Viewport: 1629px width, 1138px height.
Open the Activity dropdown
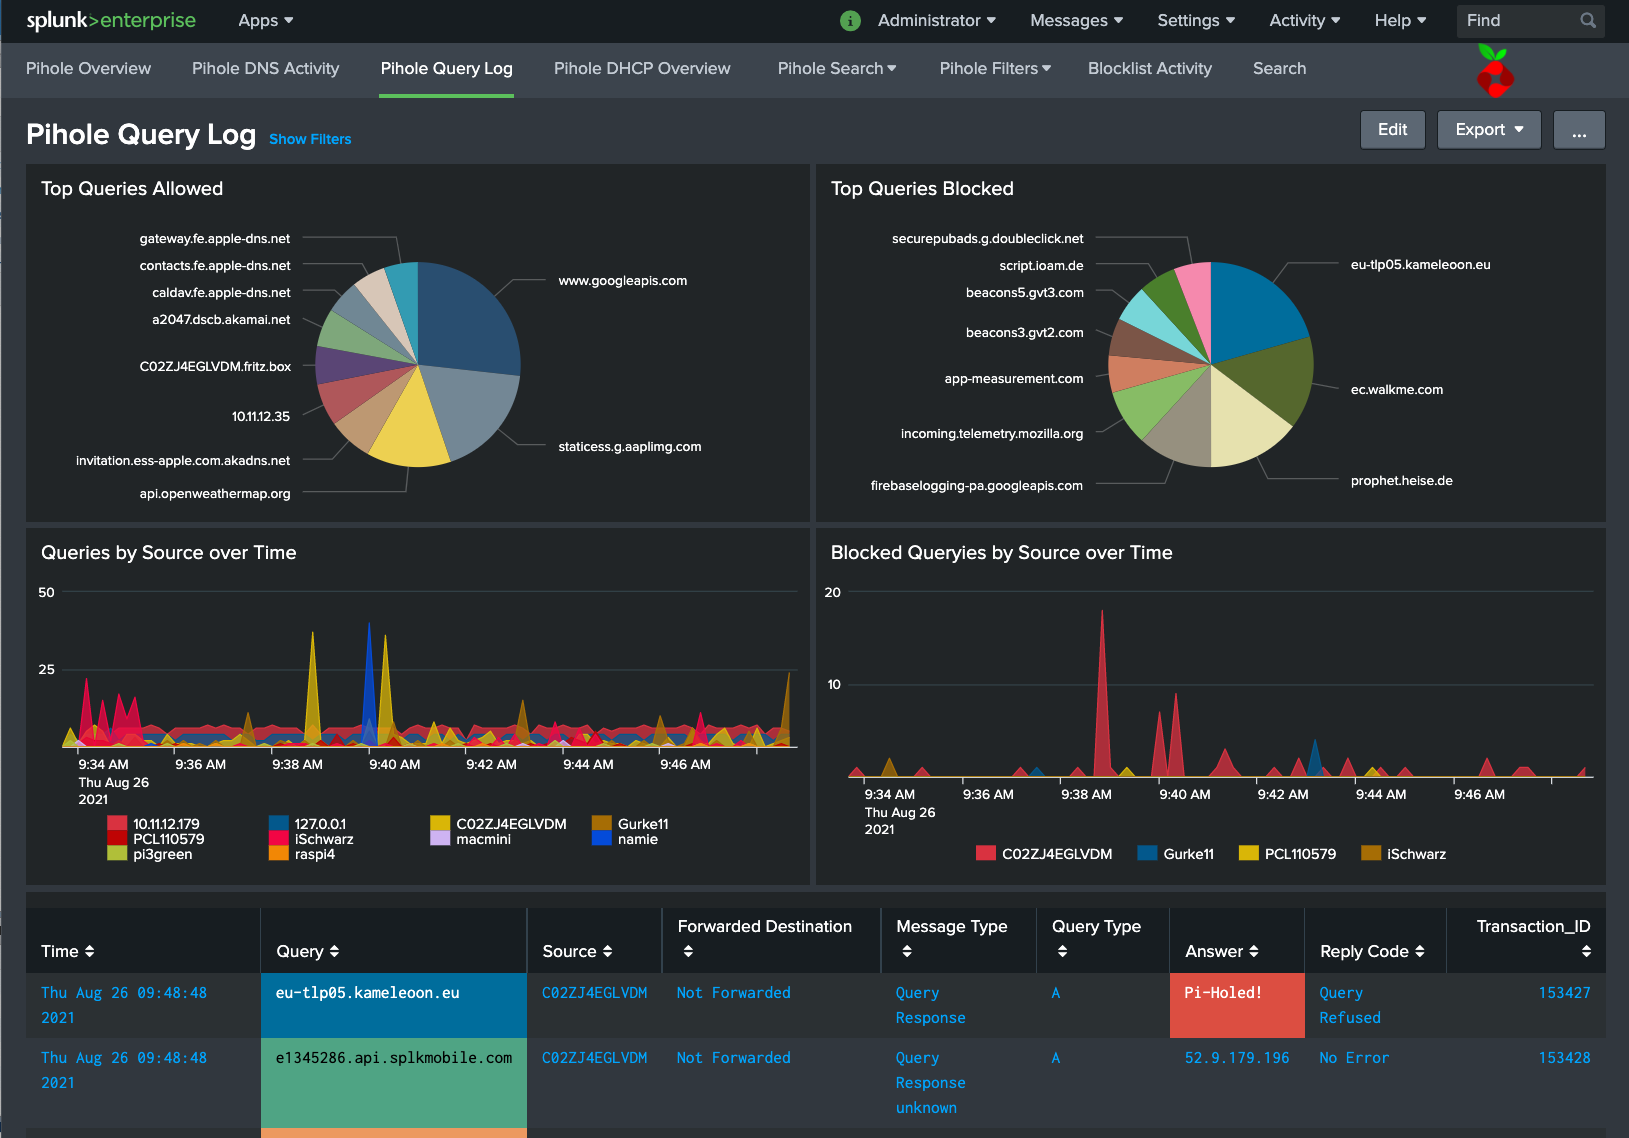tap(1305, 20)
